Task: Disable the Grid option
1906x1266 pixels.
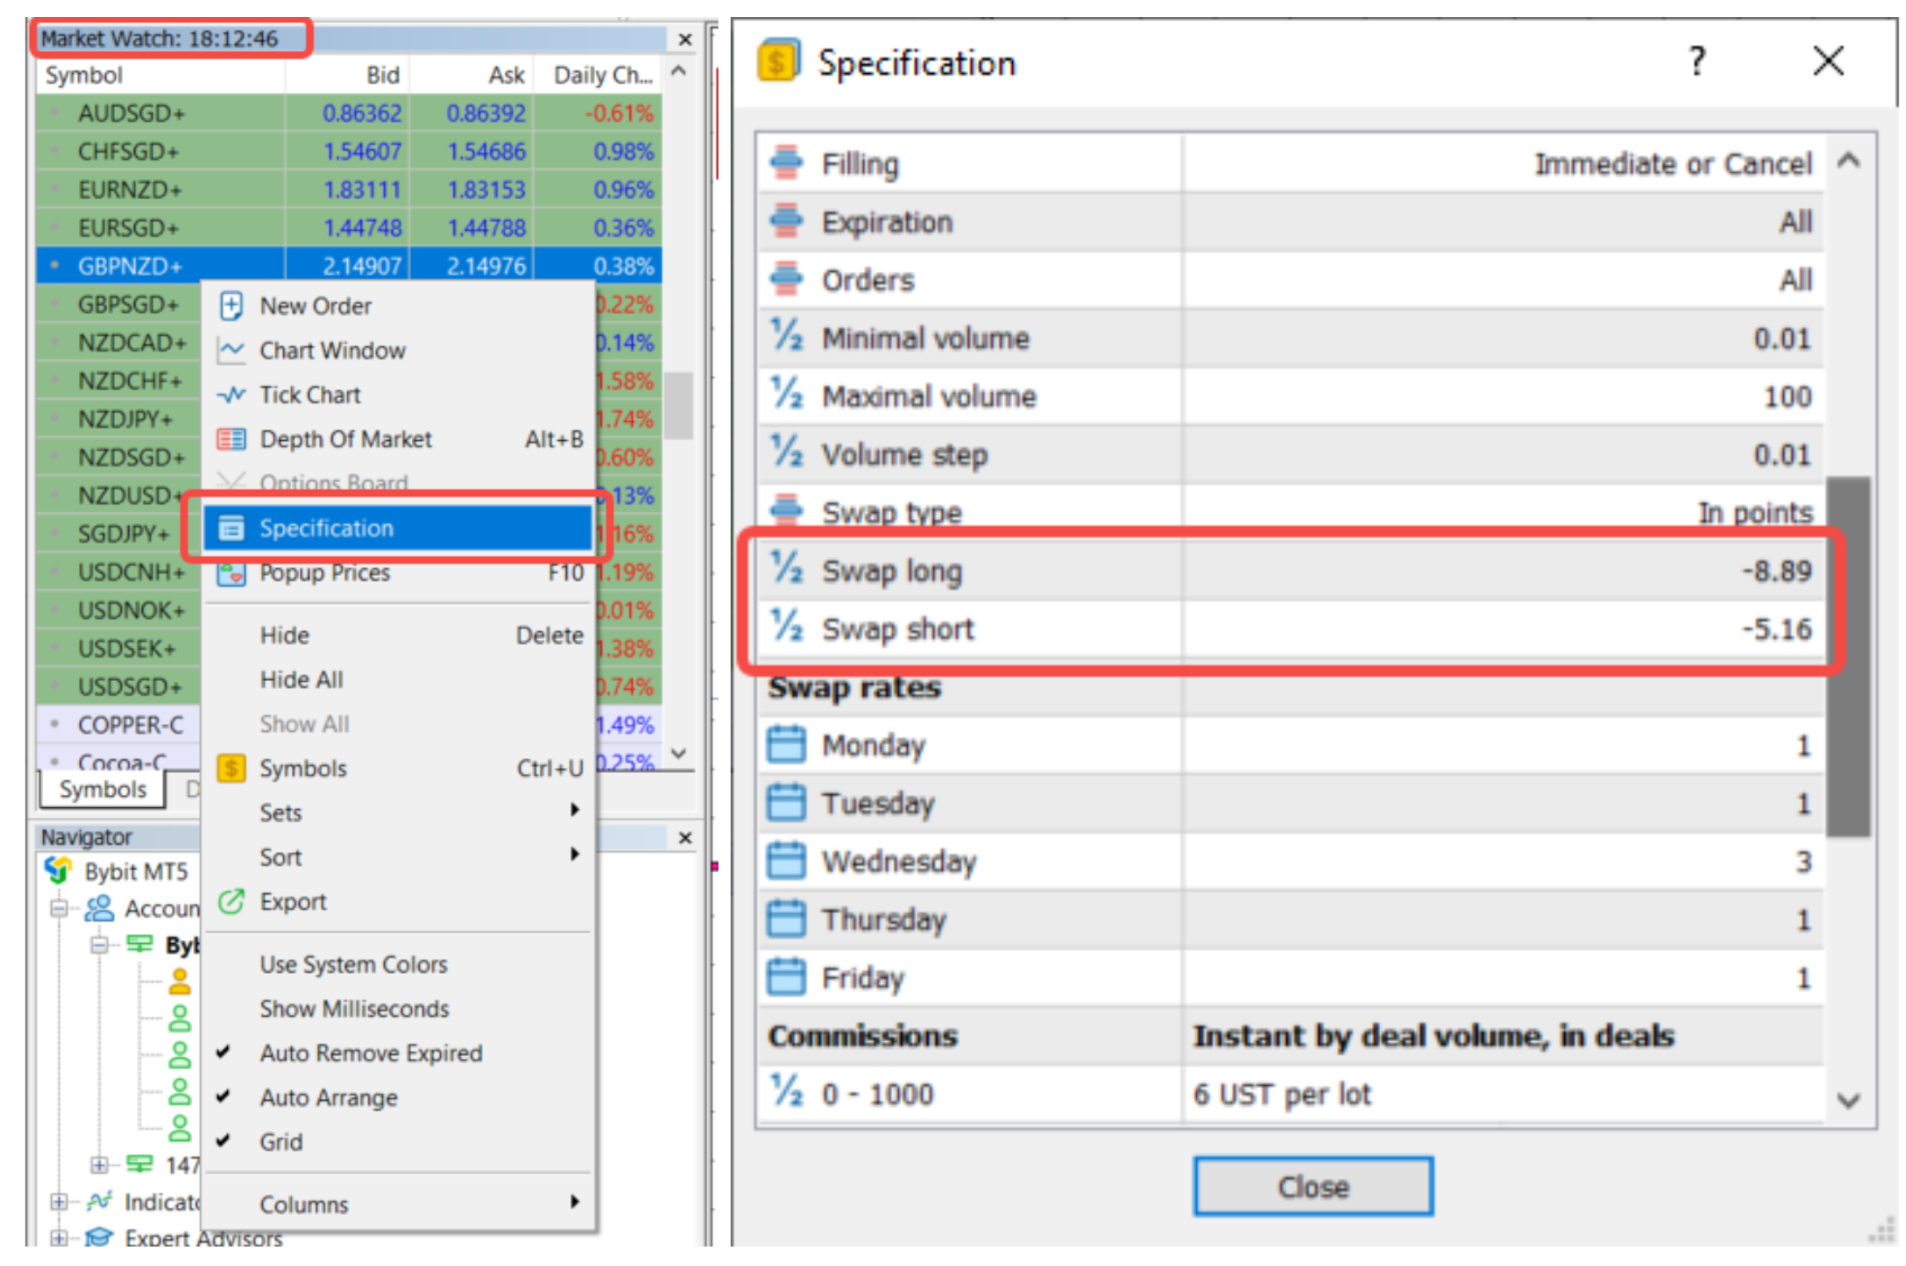Action: click(280, 1142)
